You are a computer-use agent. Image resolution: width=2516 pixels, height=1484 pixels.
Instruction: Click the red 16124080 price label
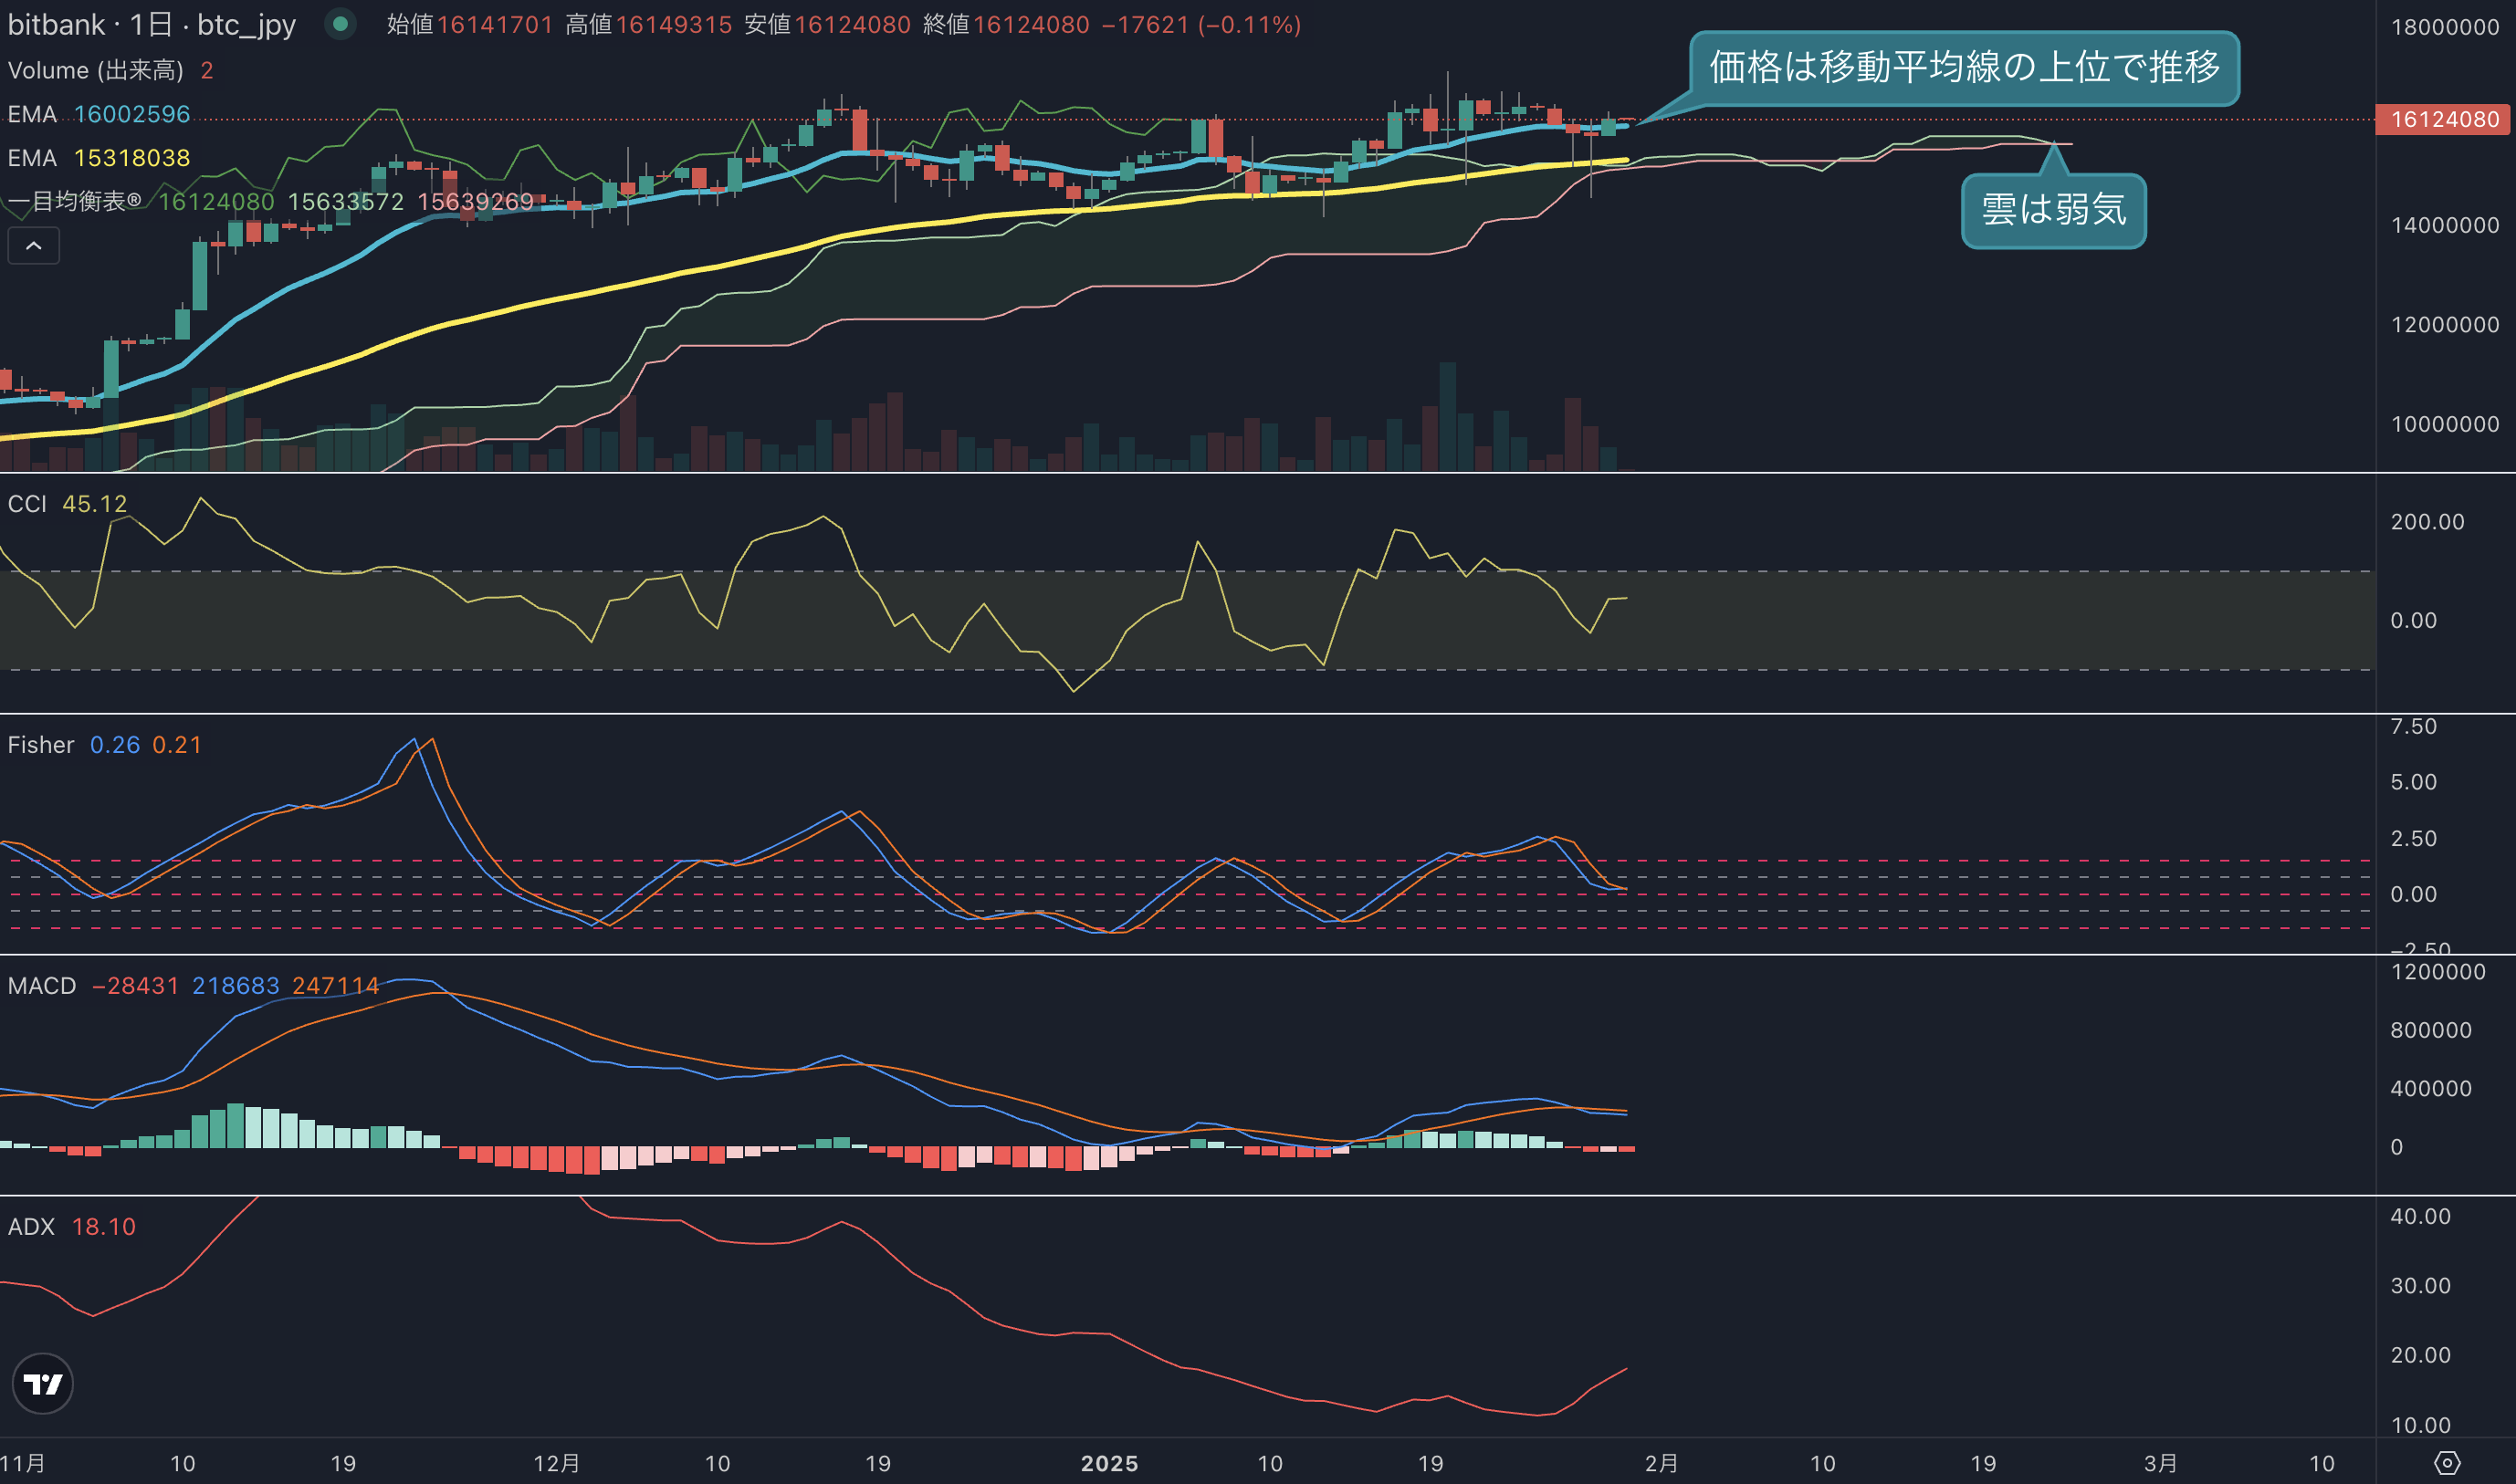2444,119
